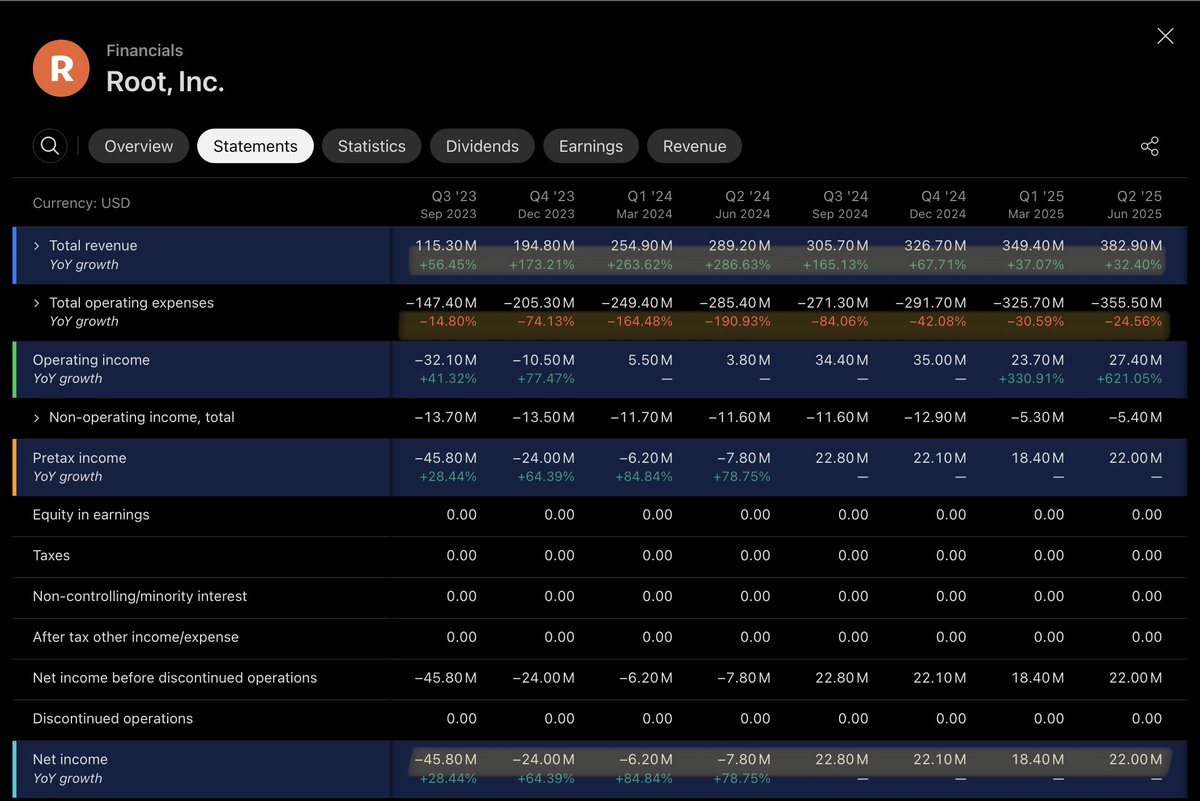Expand Non-operating income, total row
1200x801 pixels.
(x=37, y=418)
